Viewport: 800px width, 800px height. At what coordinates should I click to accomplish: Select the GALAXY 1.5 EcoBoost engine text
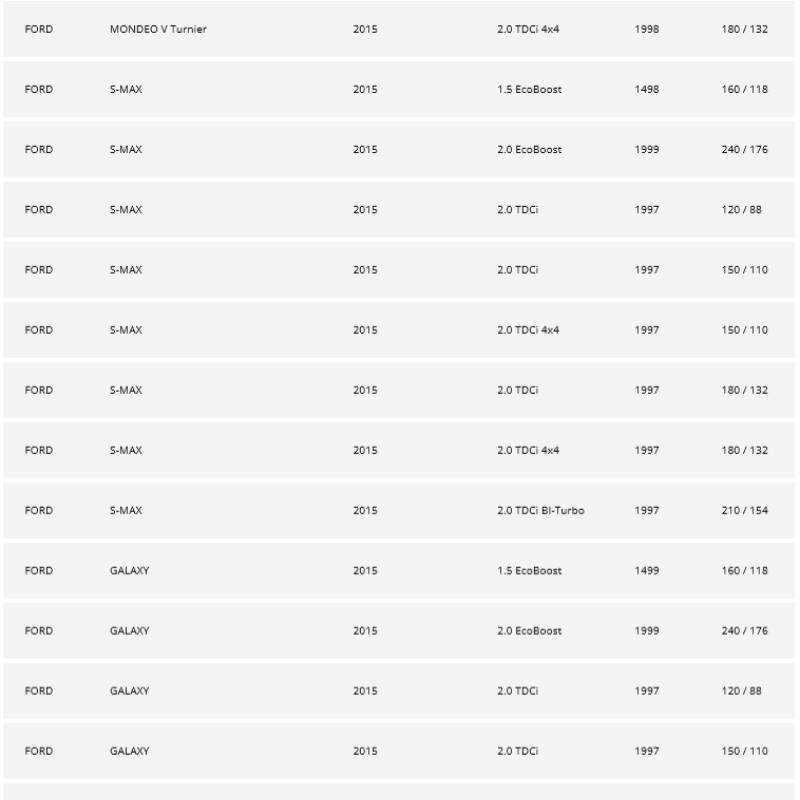click(x=529, y=571)
